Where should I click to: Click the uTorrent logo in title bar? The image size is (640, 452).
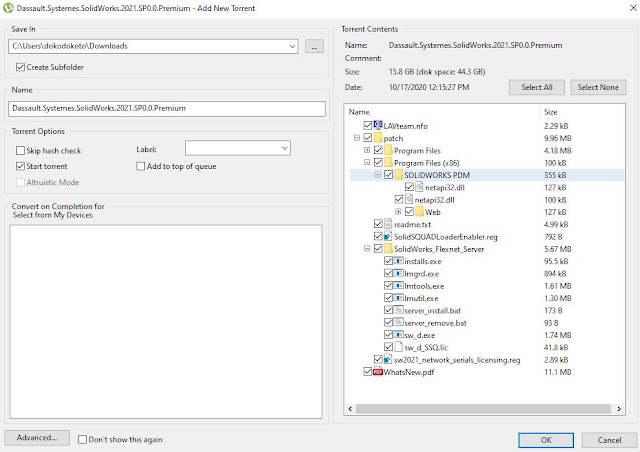(8, 8)
